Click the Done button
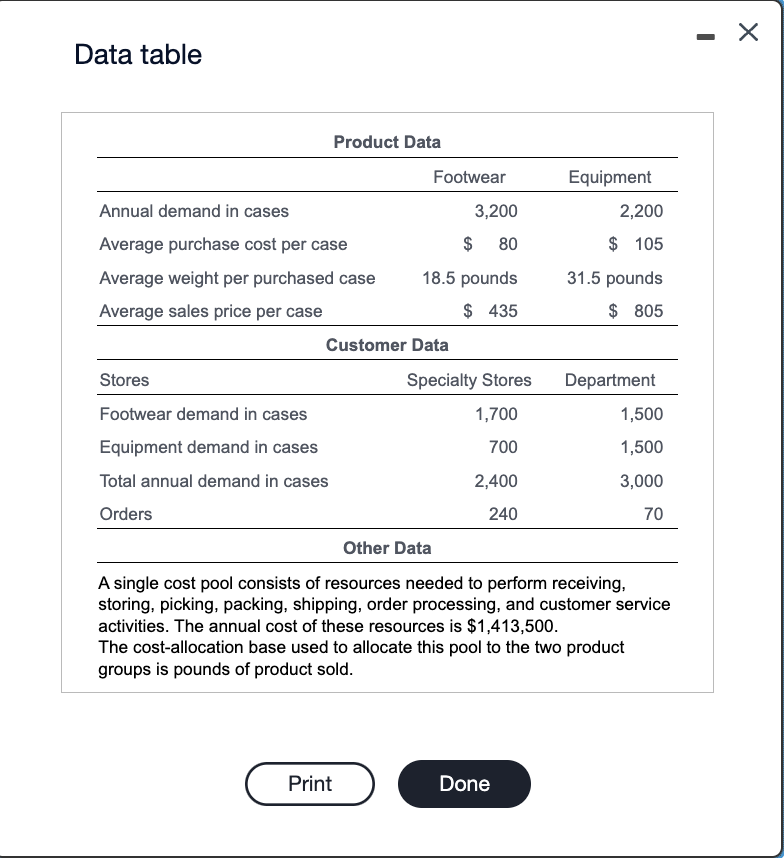The width and height of the screenshot is (784, 858). tap(464, 784)
